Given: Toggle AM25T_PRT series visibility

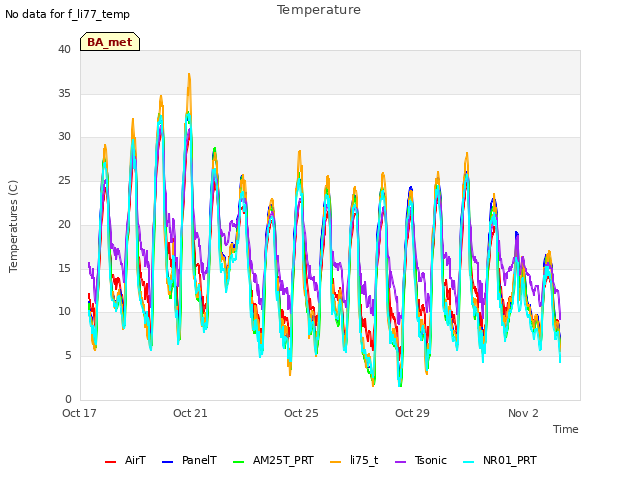Looking at the screenshot, I should point(273,461).
